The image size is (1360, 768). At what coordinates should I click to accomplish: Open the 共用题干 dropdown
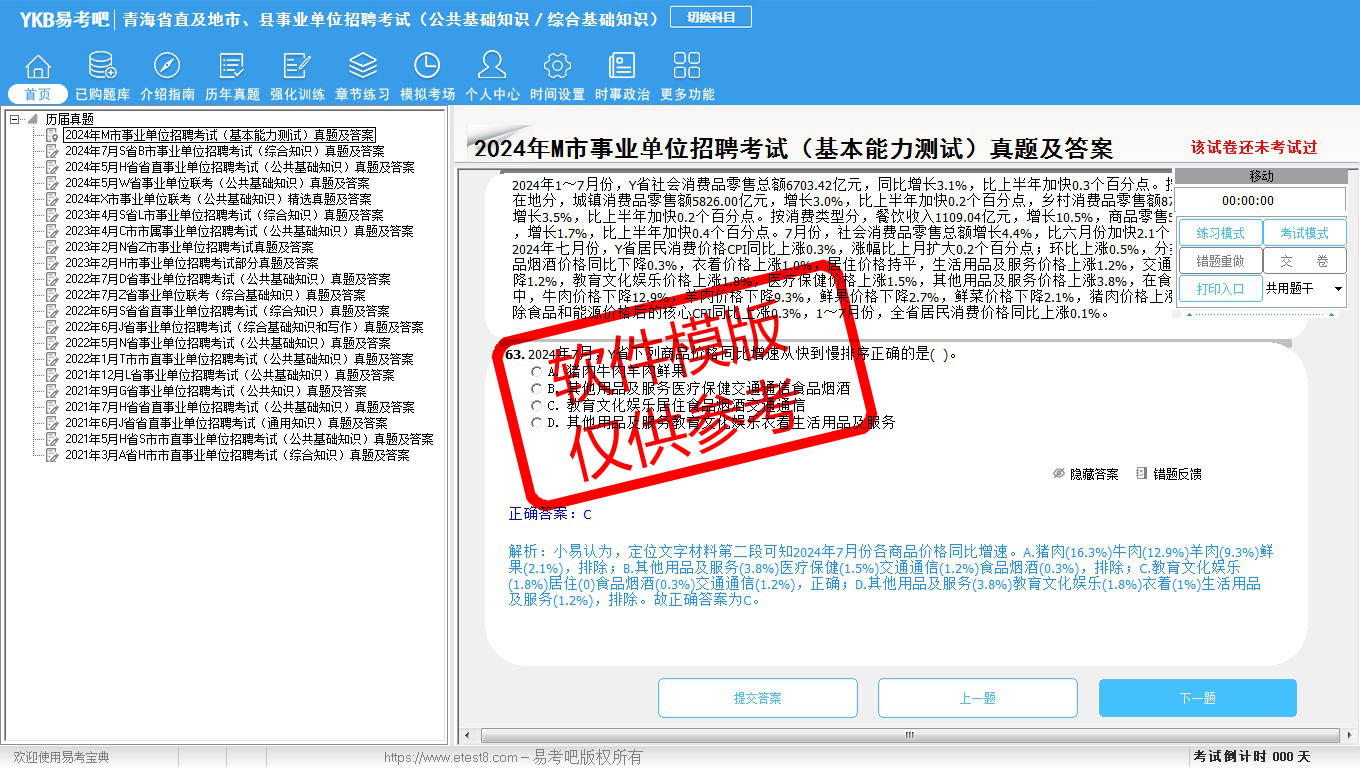click(1337, 289)
